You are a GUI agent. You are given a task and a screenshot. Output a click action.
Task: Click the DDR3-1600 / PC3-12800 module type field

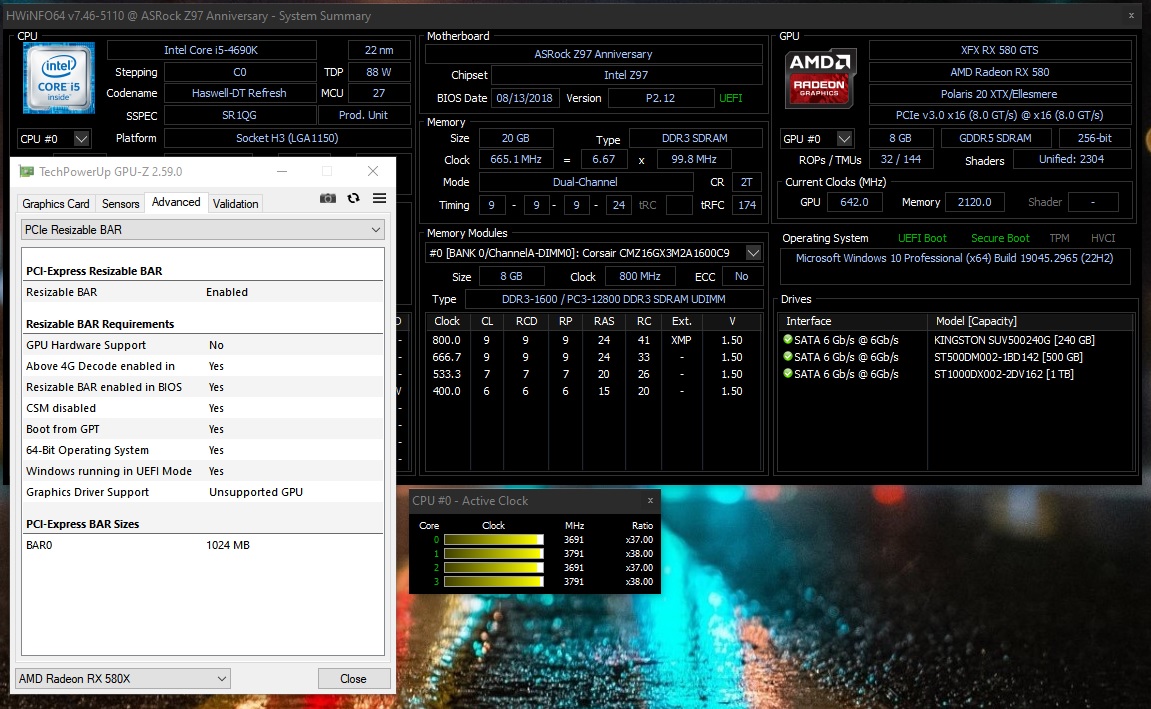point(614,299)
